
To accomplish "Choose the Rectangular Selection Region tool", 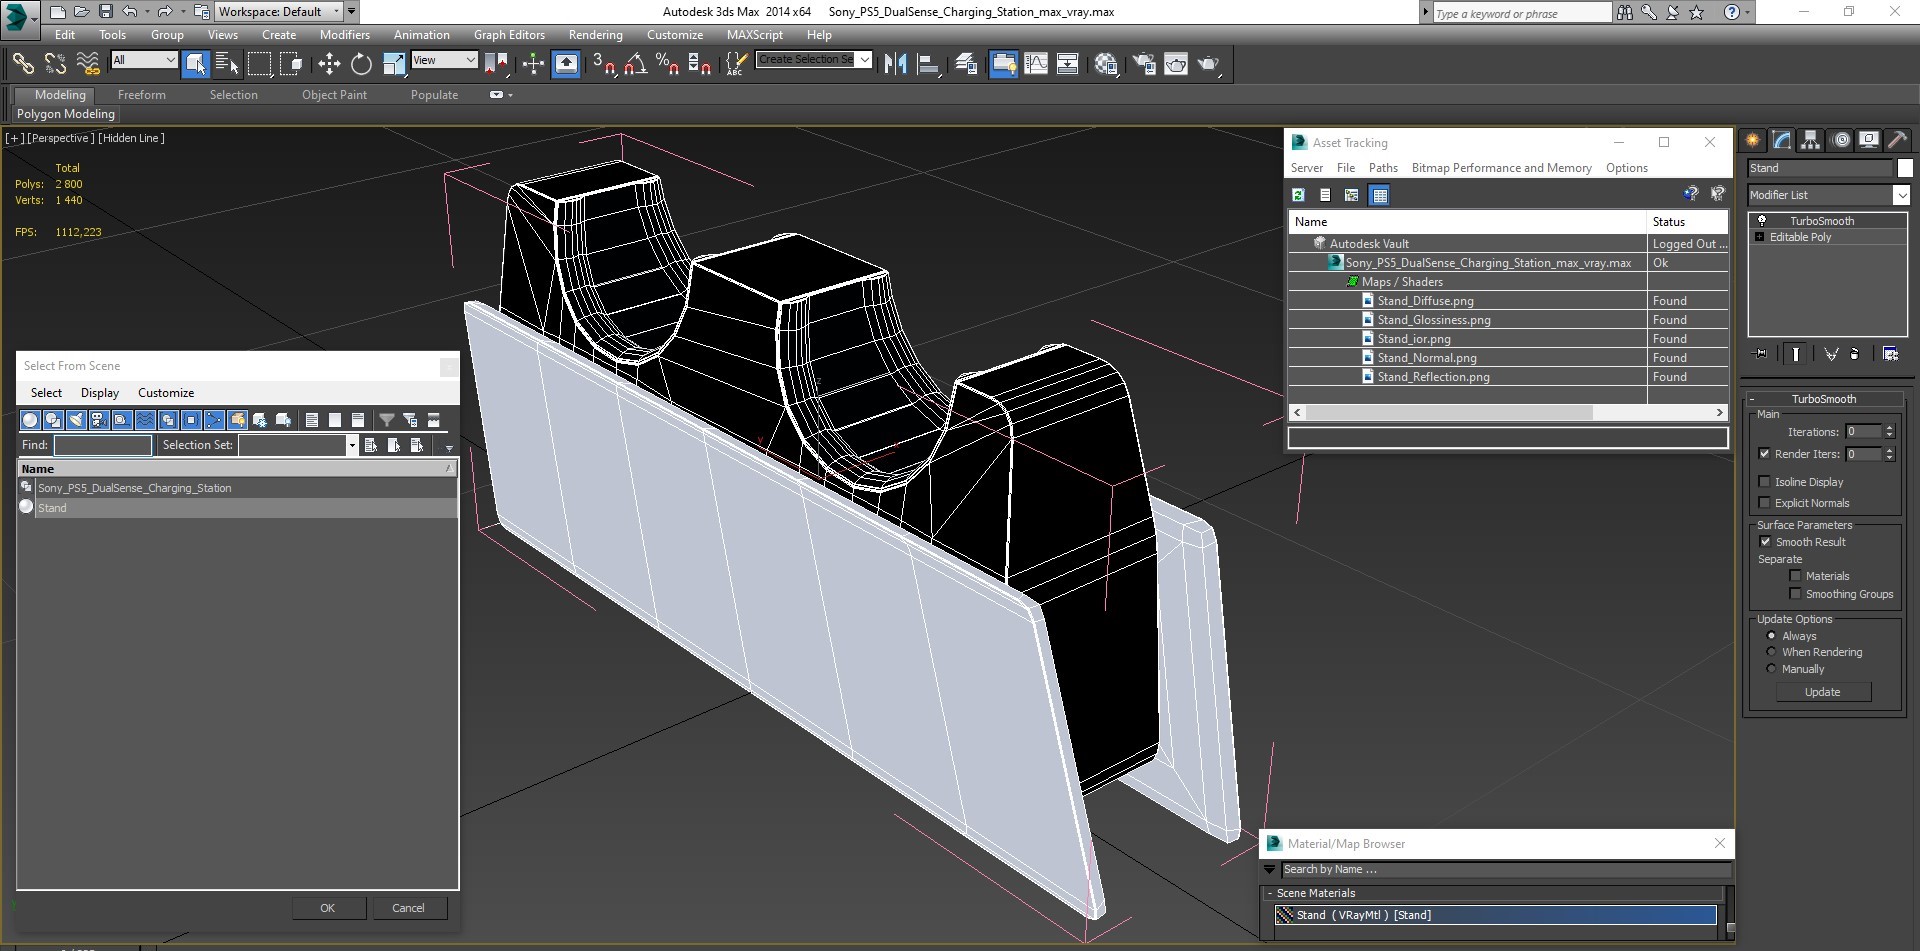I will click(x=259, y=64).
